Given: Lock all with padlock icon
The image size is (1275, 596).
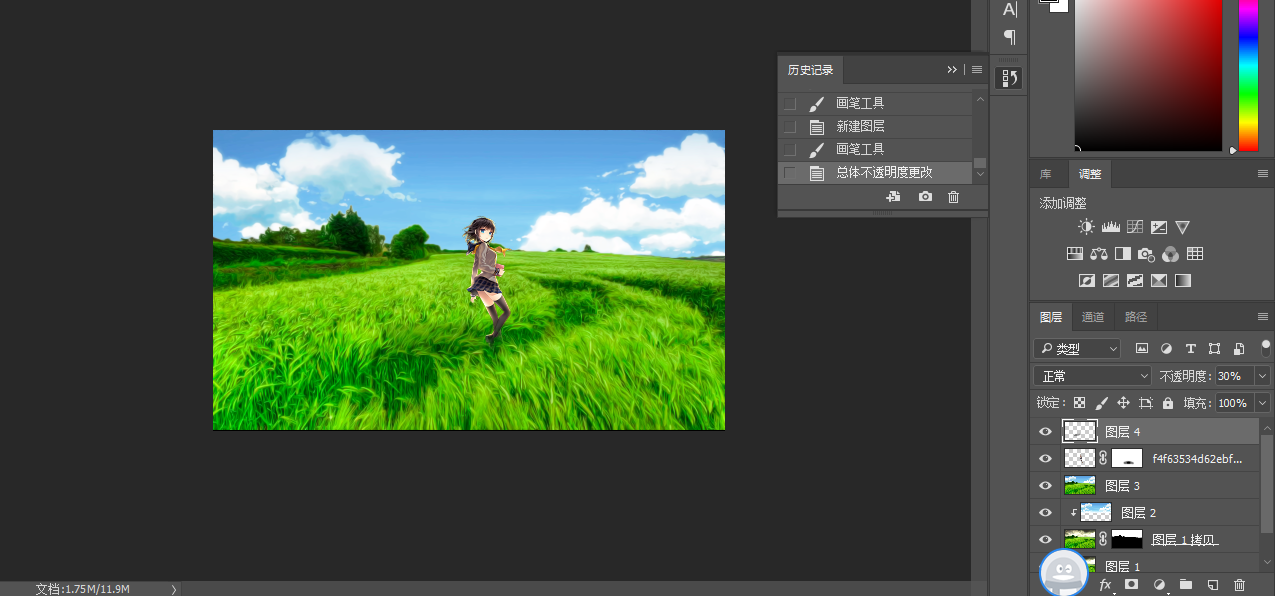Looking at the screenshot, I should point(1168,403).
